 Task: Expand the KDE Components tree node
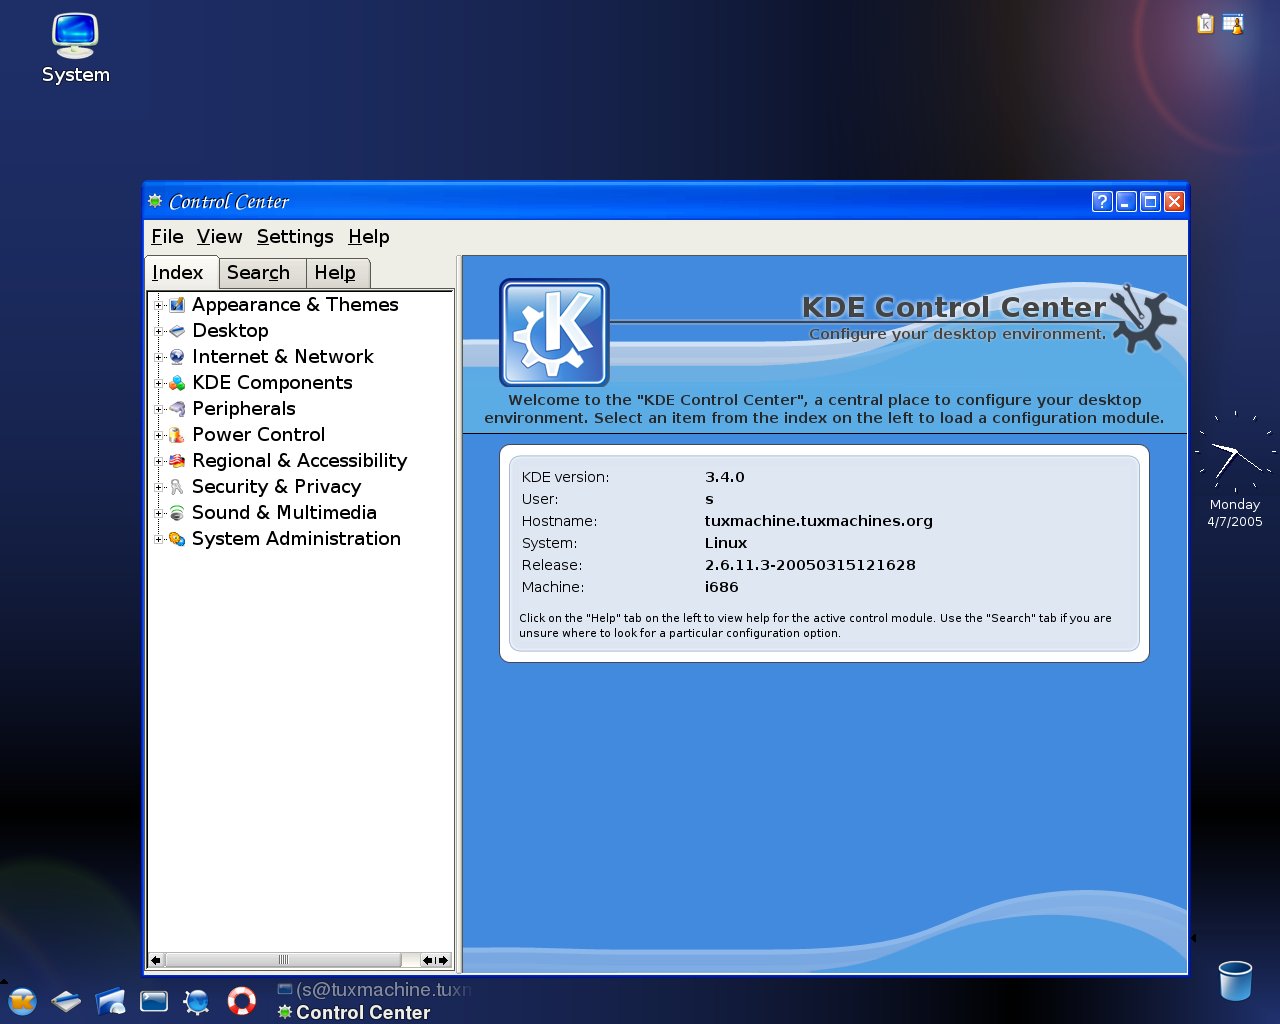pos(158,383)
